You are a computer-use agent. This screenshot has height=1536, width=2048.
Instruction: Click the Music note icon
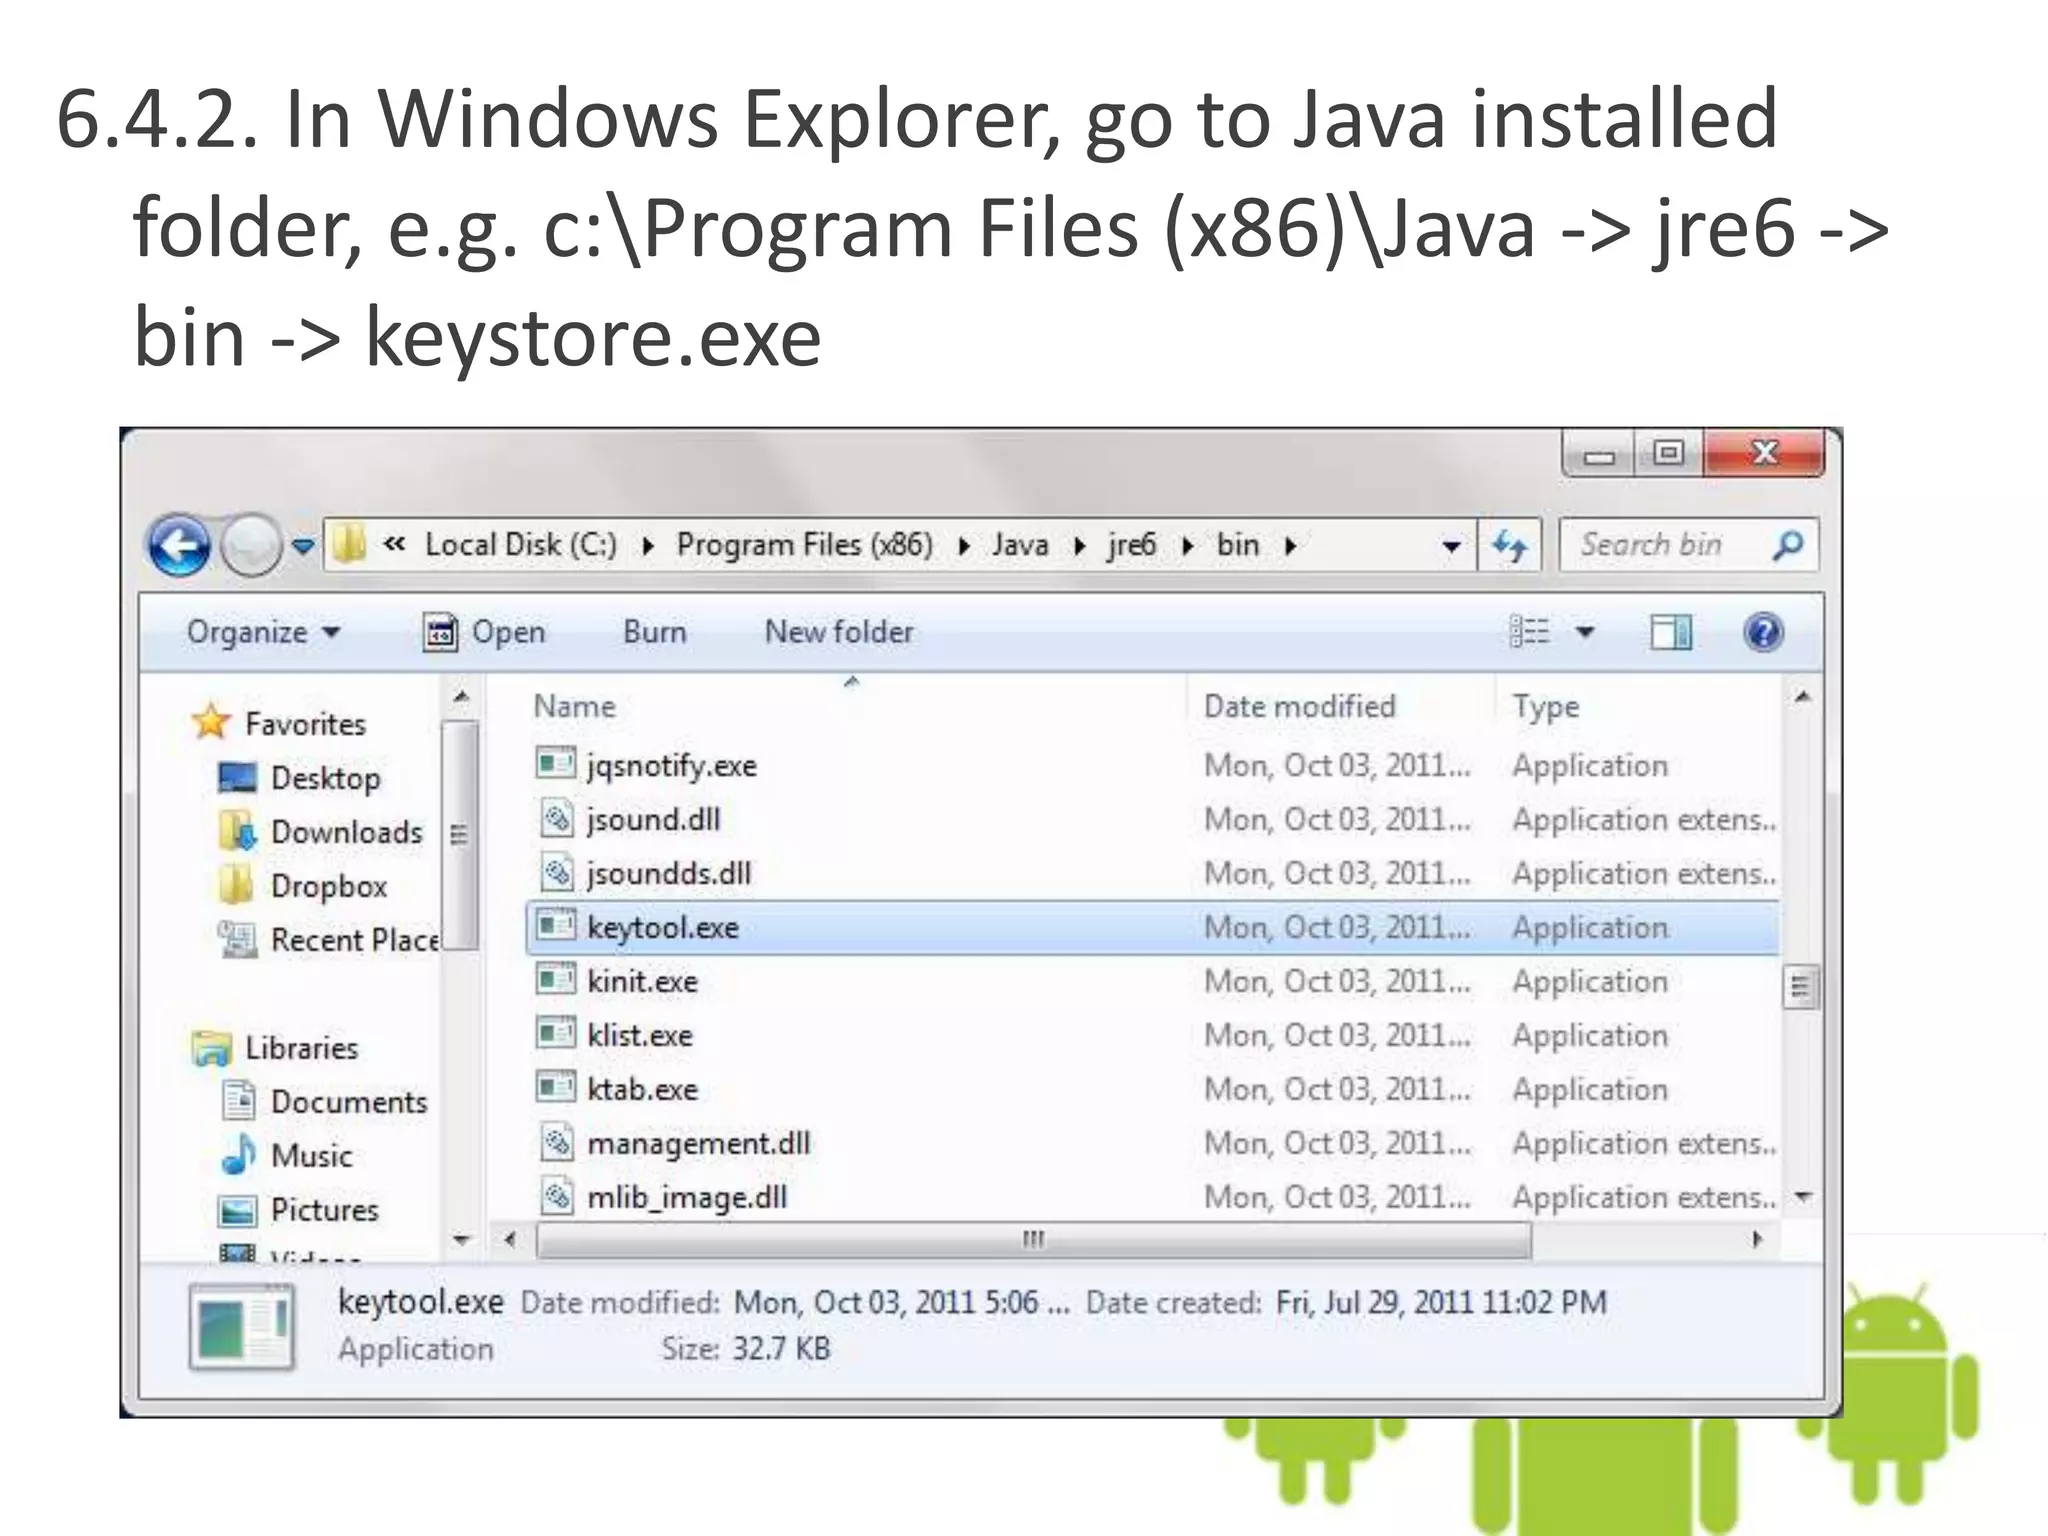tap(239, 1155)
